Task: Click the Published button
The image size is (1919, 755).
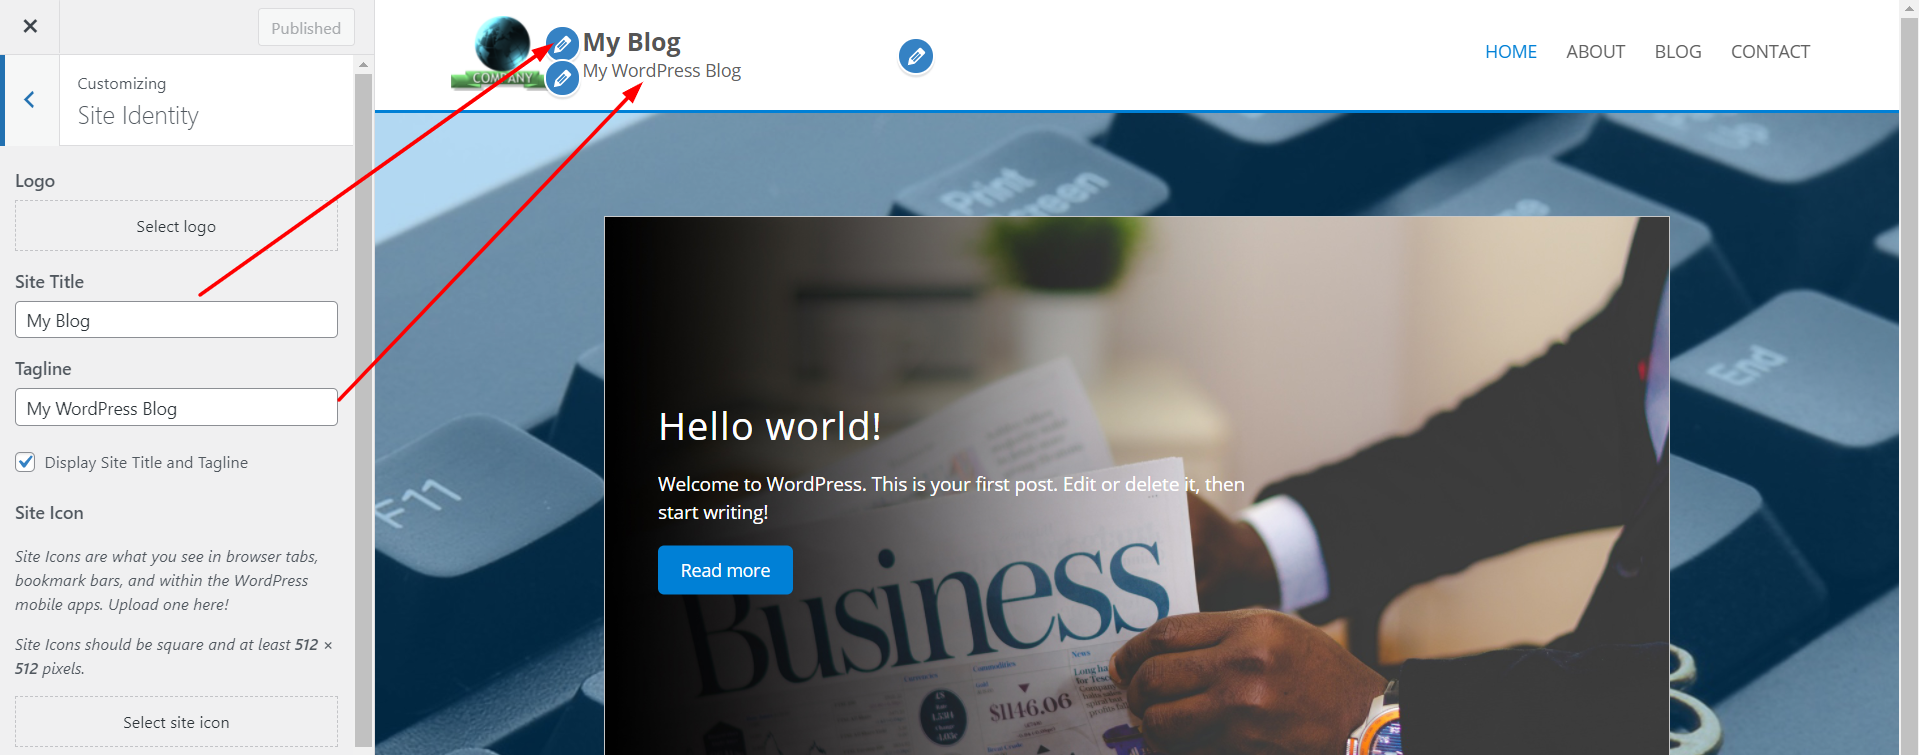Action: (x=306, y=28)
